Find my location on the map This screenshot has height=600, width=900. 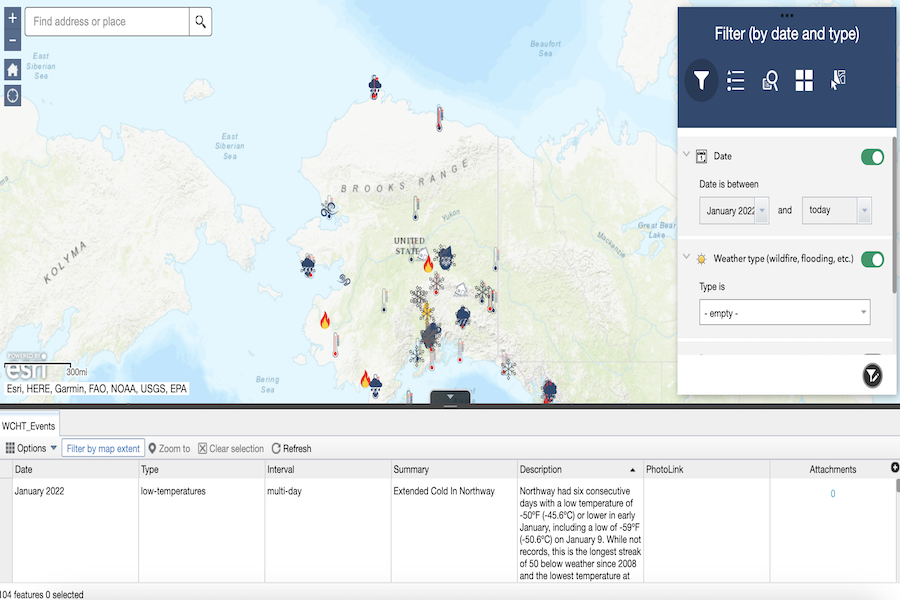tap(13, 95)
